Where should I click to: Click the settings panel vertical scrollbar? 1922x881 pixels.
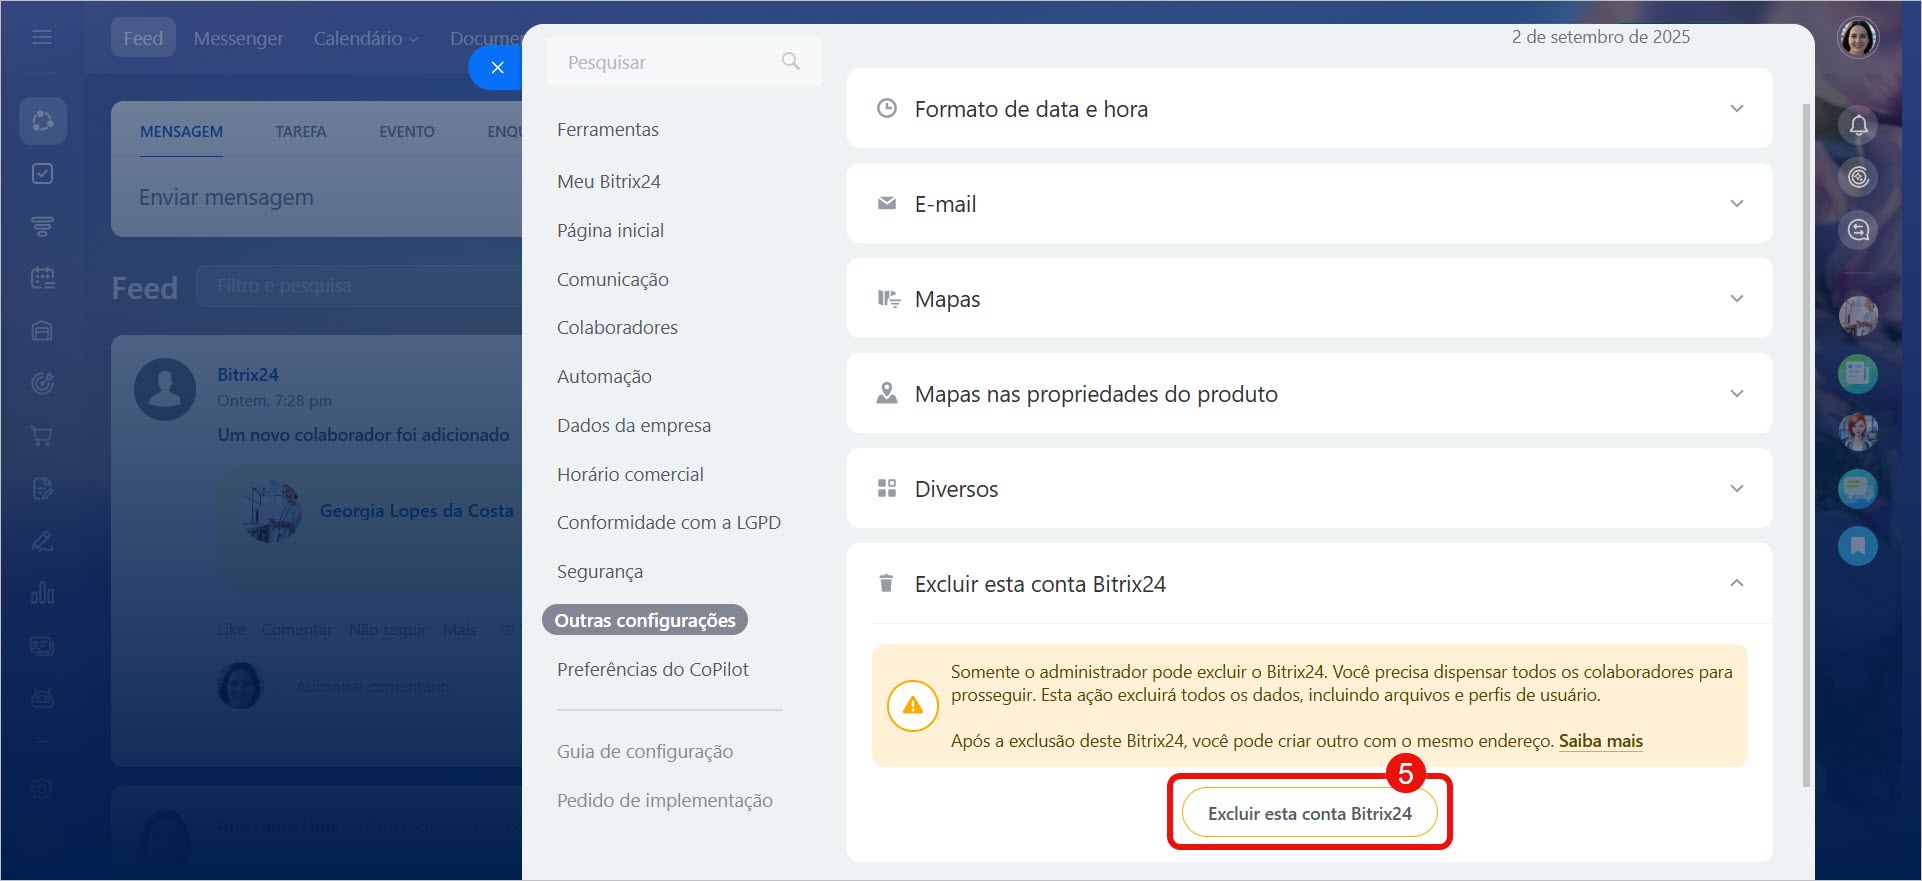coord(1805,445)
